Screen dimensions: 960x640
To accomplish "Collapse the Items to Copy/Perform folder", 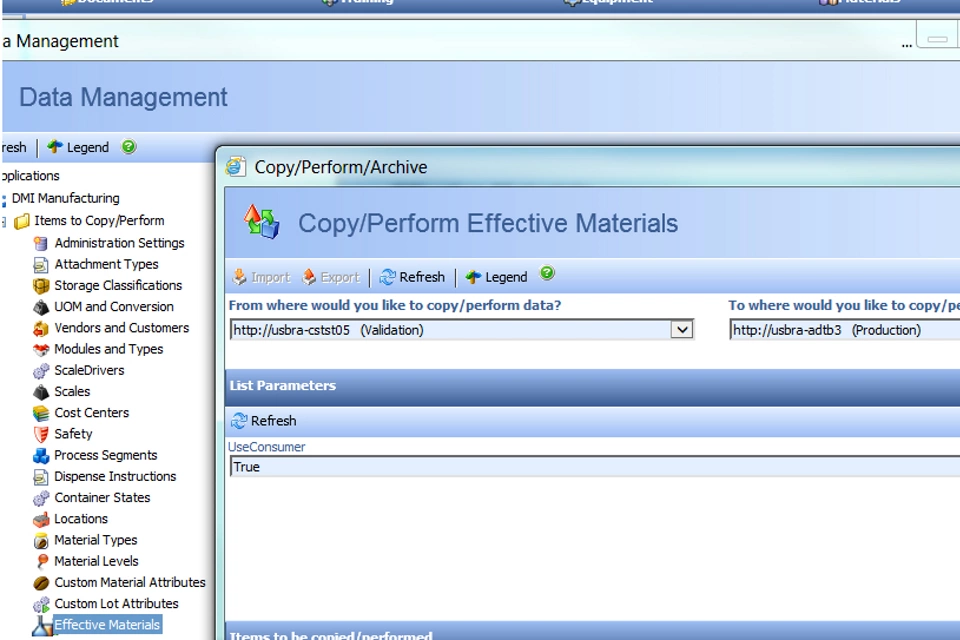I will click(x=5, y=221).
